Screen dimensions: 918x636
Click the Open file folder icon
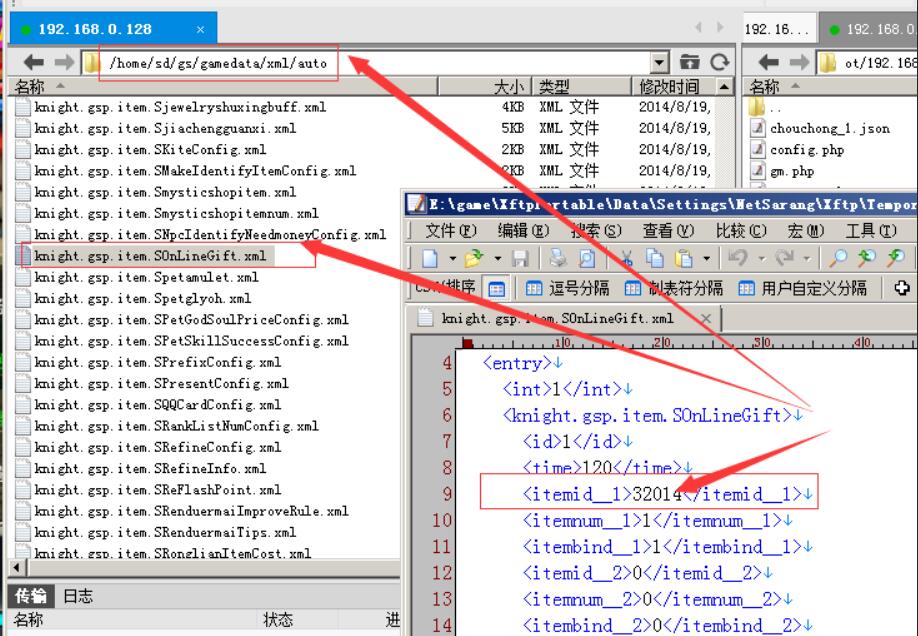pos(473,259)
